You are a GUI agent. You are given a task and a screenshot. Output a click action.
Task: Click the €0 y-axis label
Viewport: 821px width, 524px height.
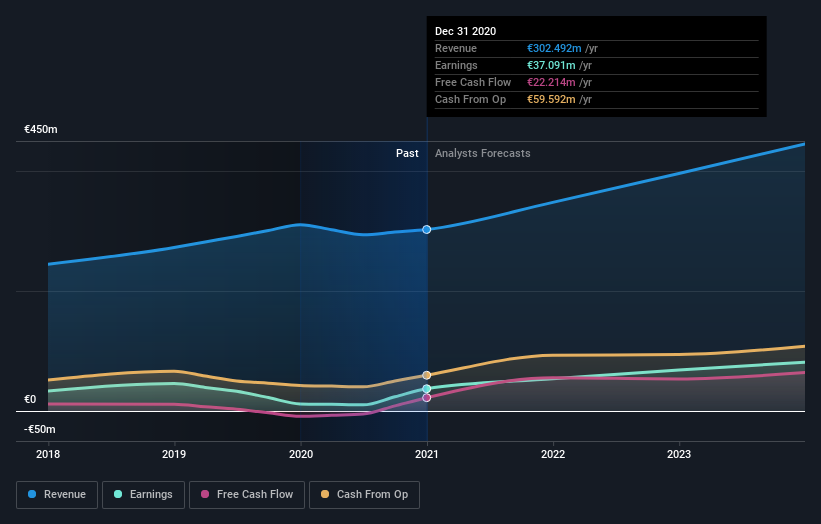click(30, 399)
